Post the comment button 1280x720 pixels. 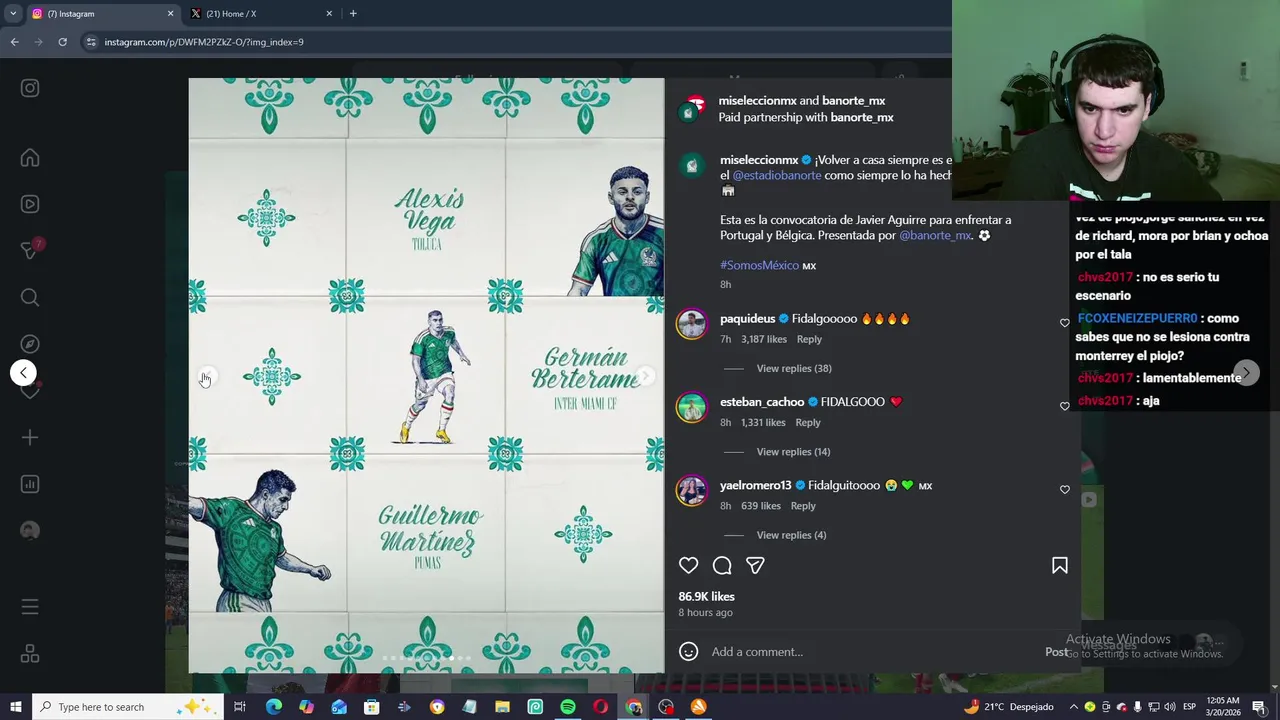pos(1056,652)
